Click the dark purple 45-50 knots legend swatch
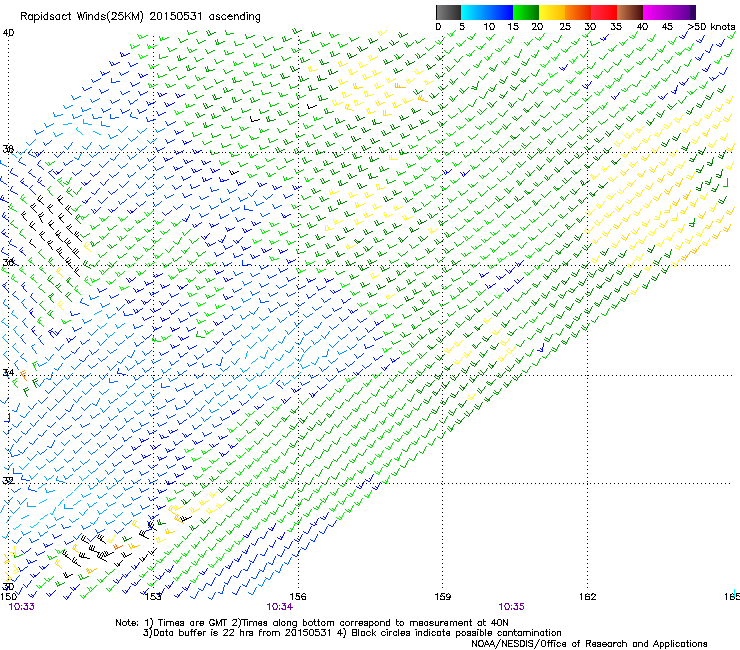Viewport: 740px width, 650px height. tap(682, 12)
